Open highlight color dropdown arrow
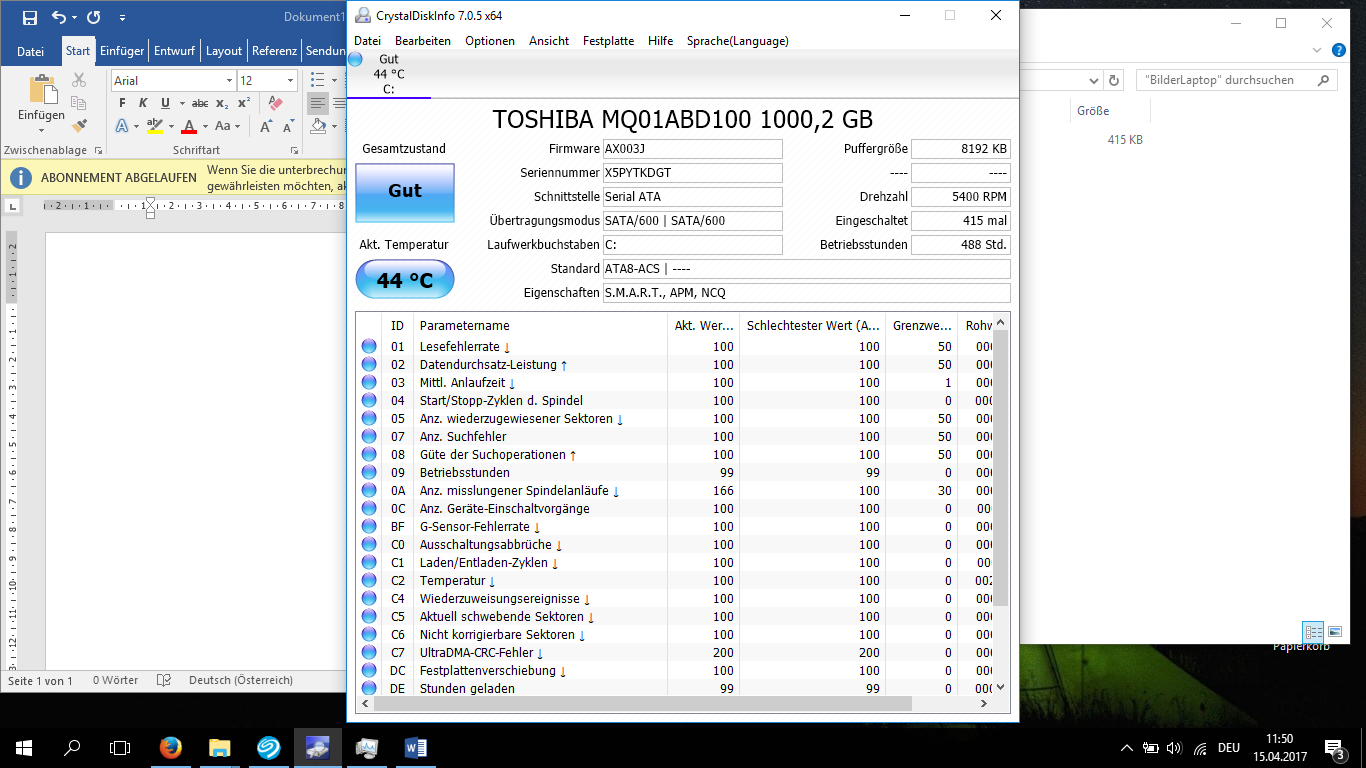Viewport: 1366px width, 768px height. coord(171,126)
